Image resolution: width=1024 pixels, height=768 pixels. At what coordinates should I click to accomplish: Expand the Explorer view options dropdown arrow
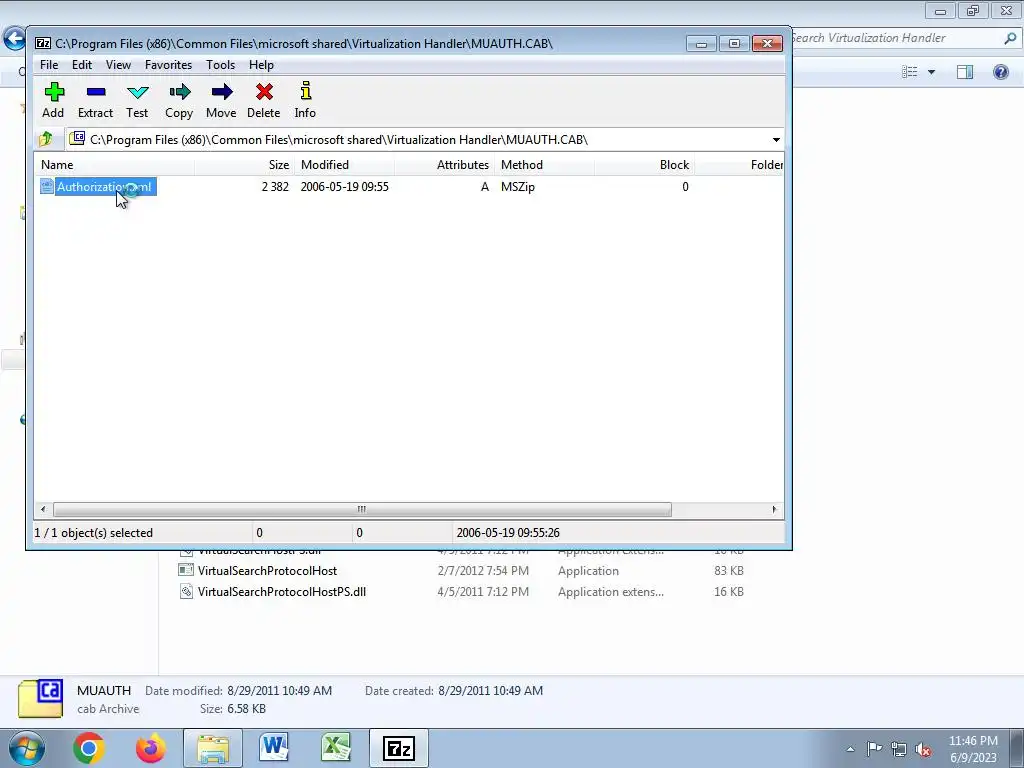tap(931, 72)
